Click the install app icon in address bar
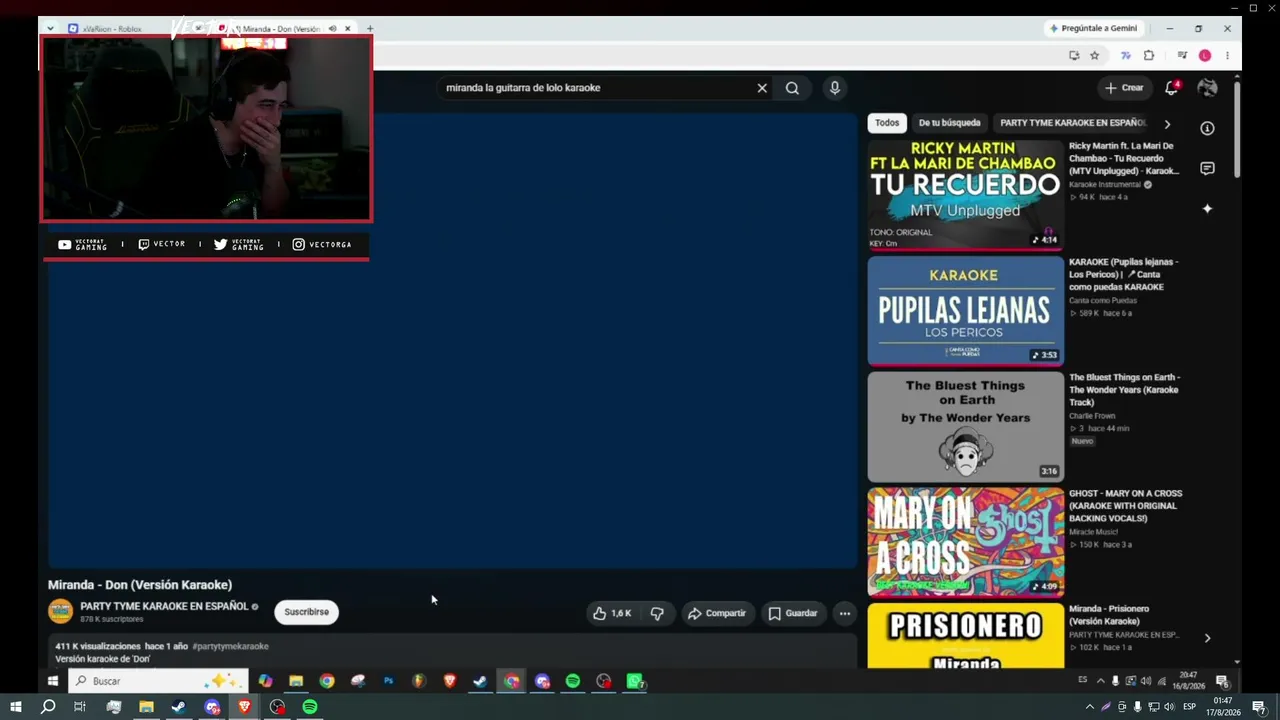The image size is (1280, 720). coord(1074,56)
